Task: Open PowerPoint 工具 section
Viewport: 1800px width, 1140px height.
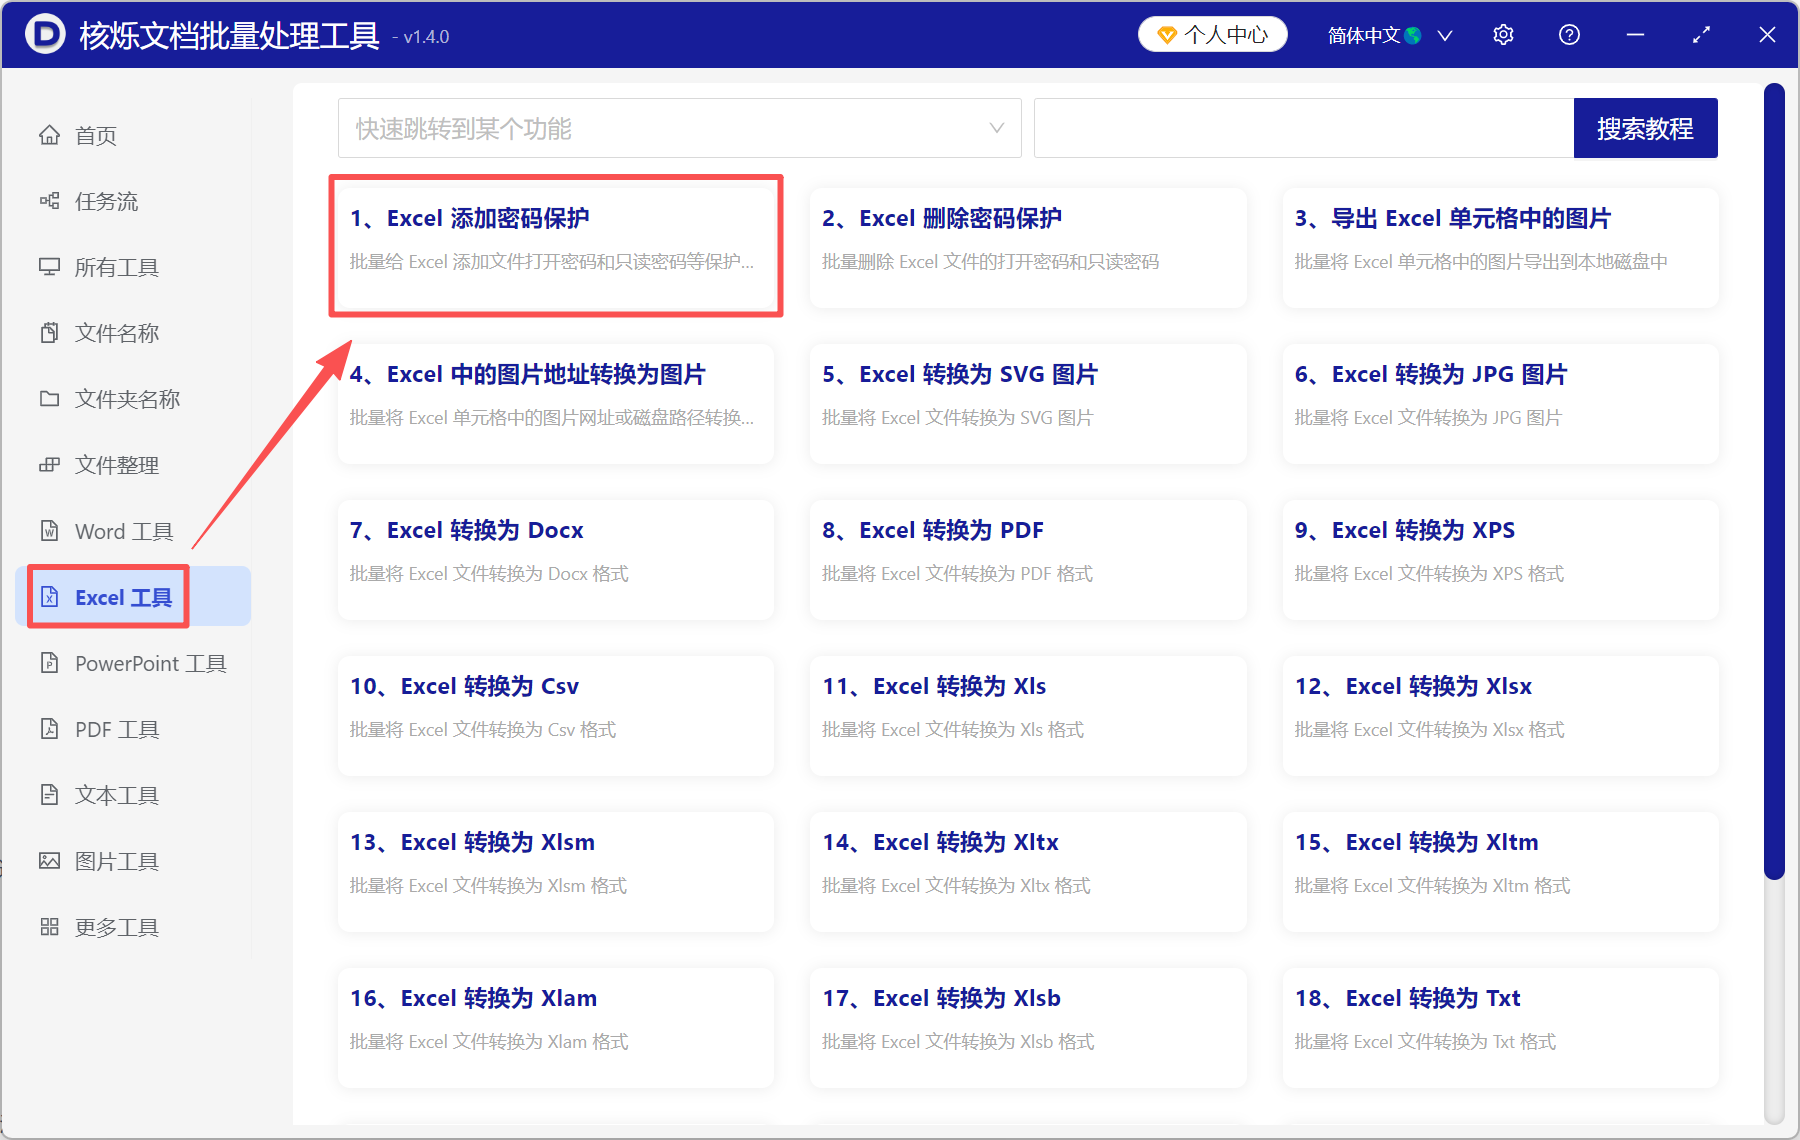Action: (148, 663)
